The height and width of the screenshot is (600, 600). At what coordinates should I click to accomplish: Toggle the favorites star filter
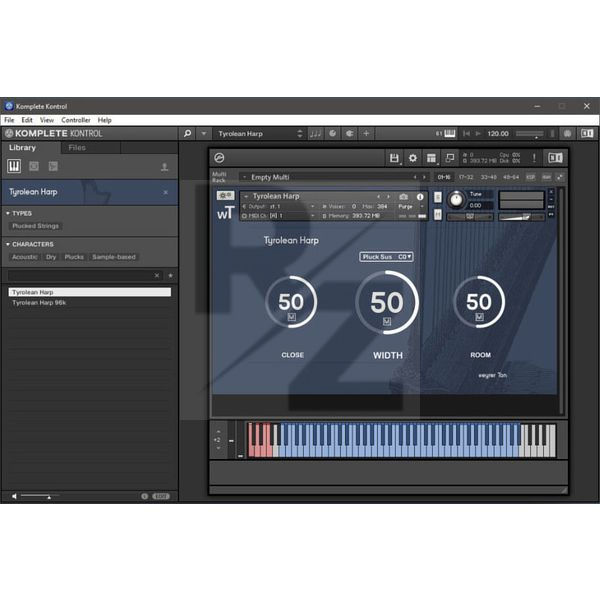click(x=171, y=276)
